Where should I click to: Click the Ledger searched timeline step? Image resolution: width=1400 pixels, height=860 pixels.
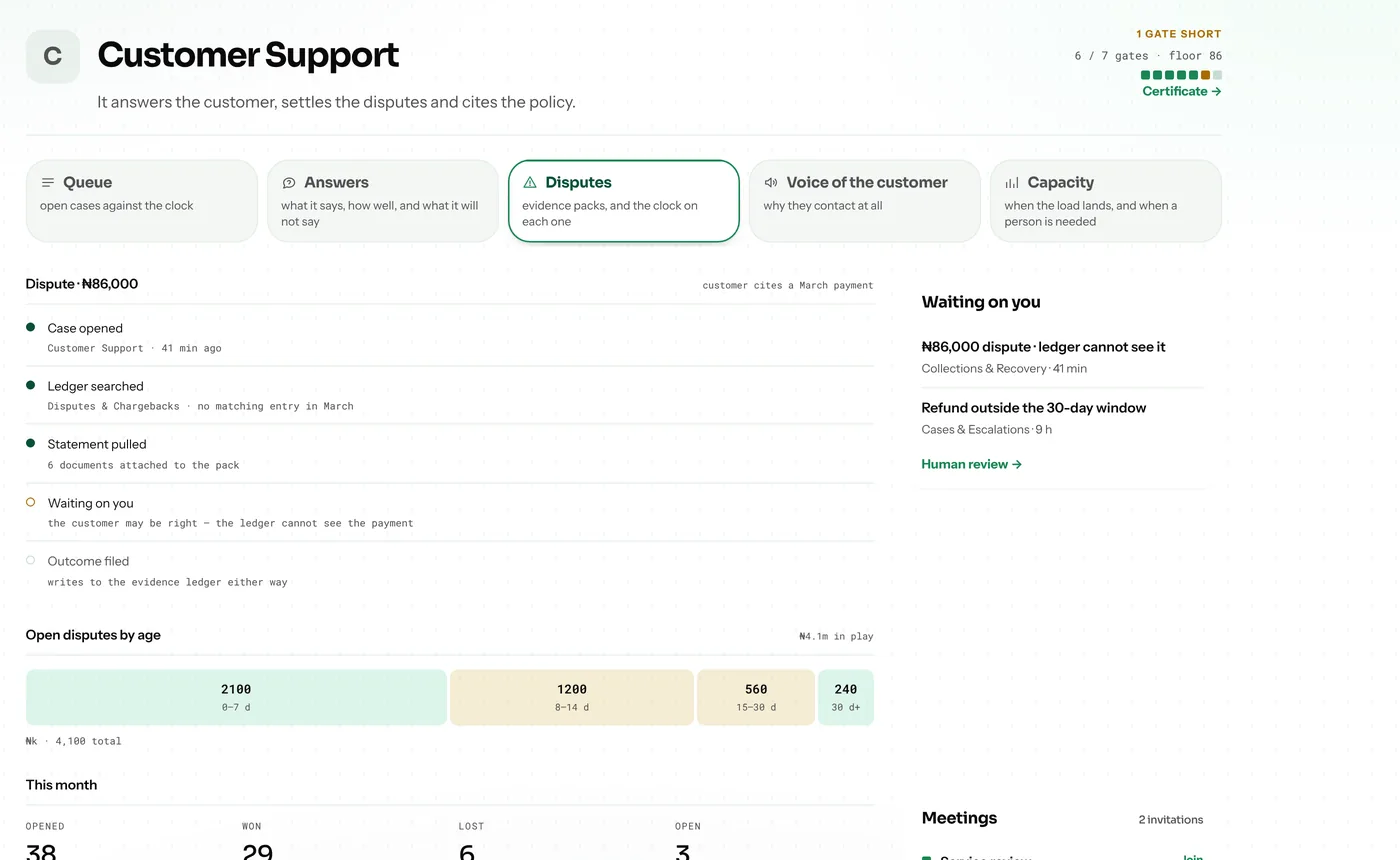tap(450, 395)
